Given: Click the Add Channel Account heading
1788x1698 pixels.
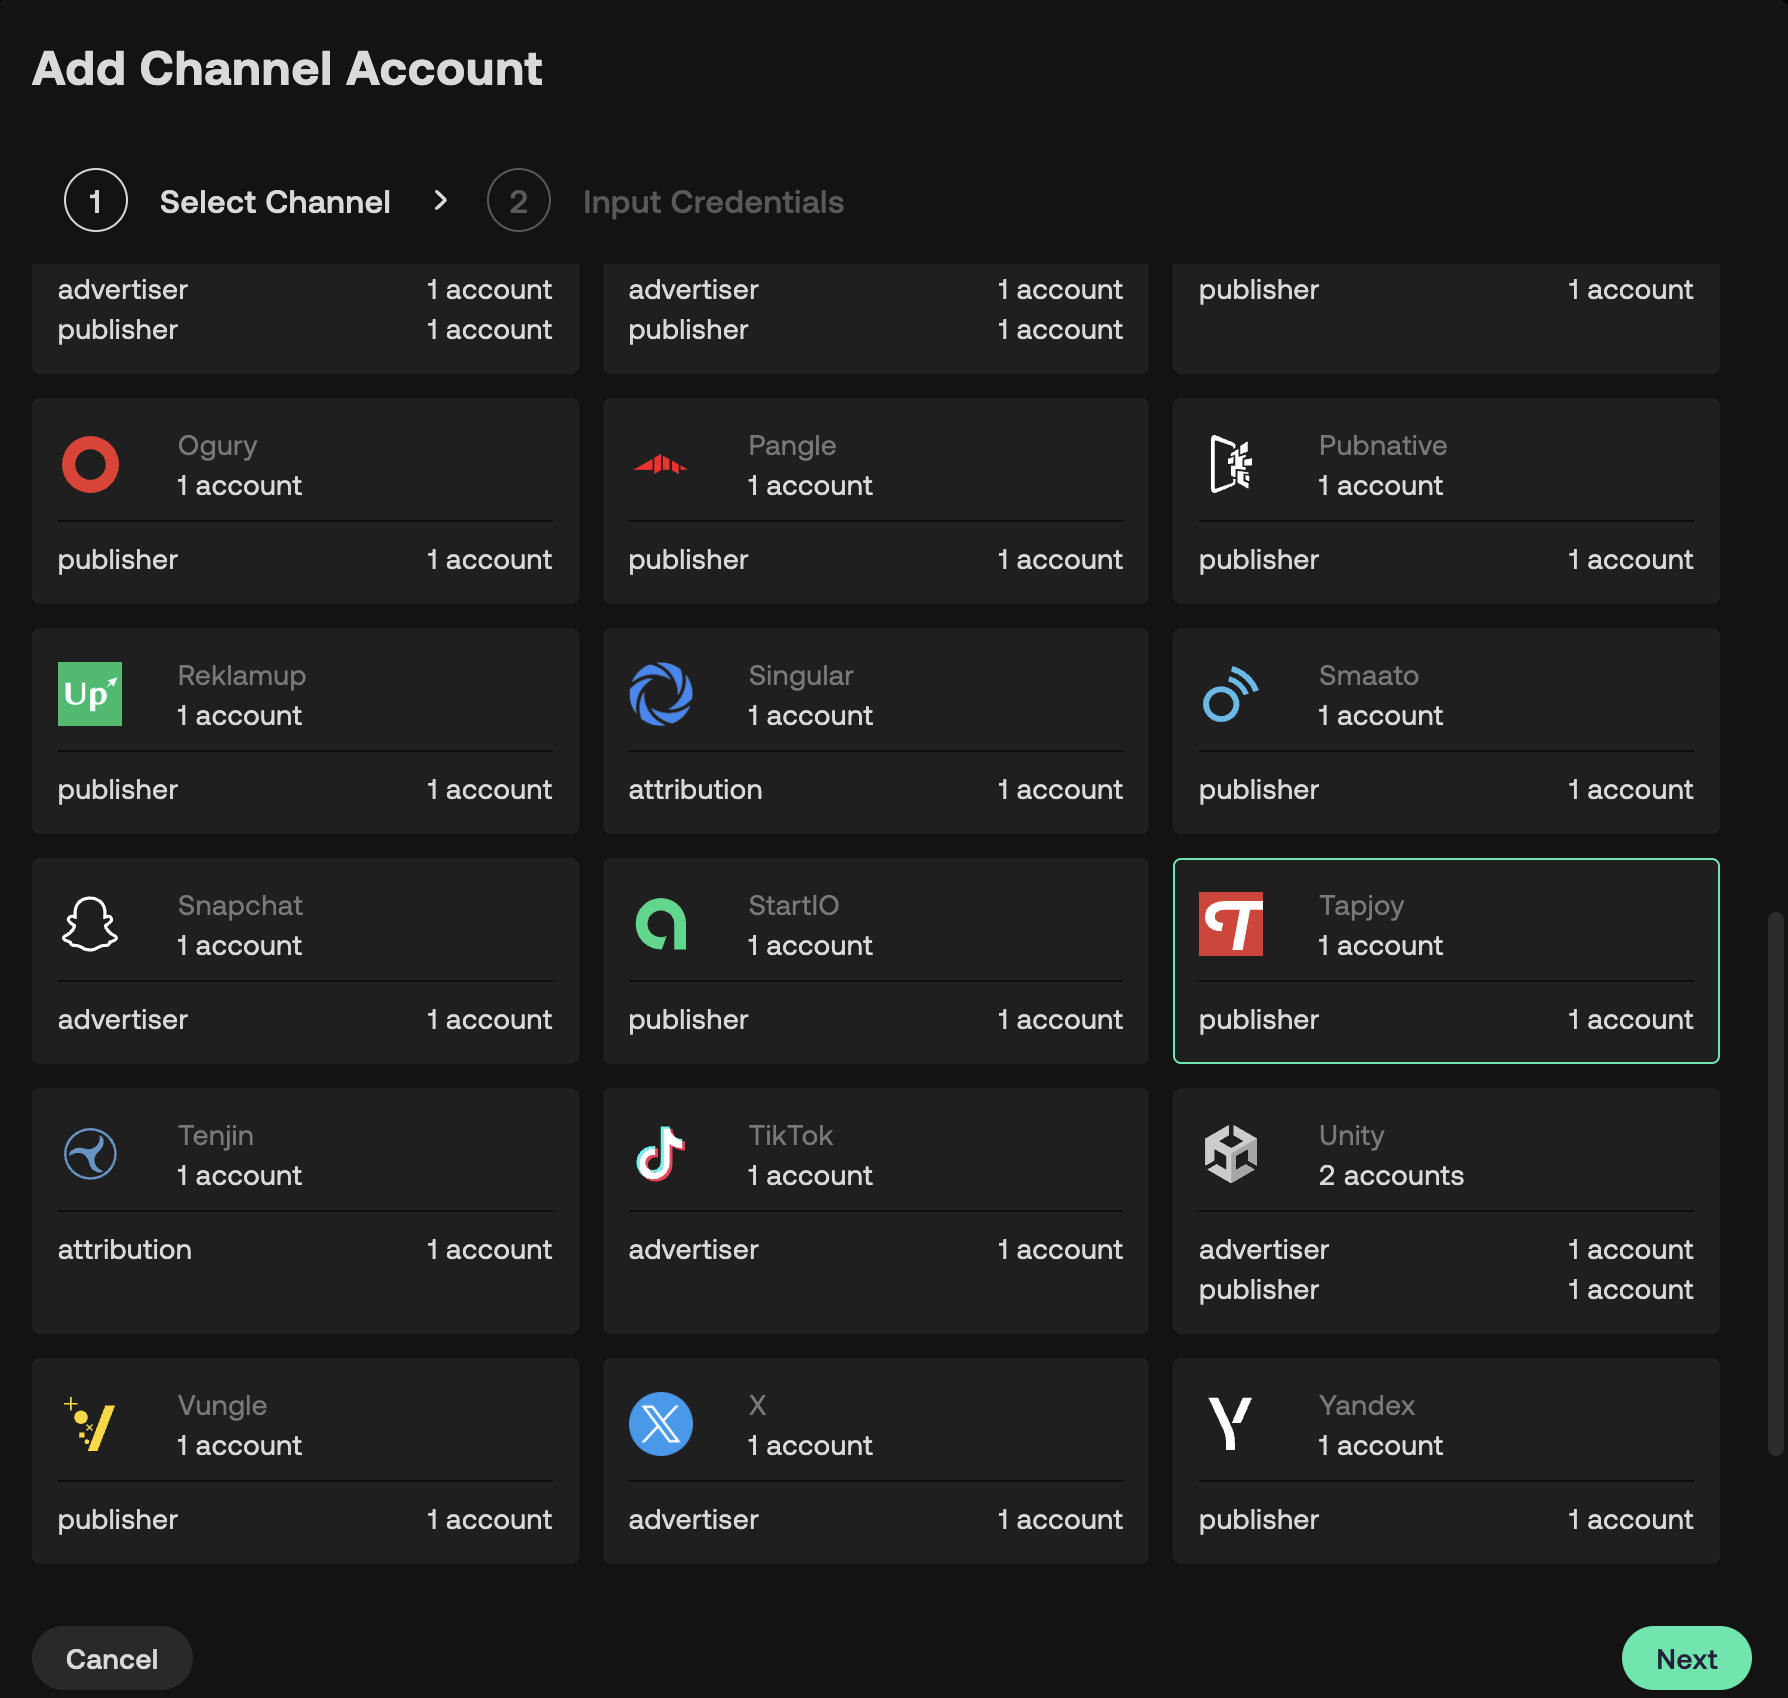Looking at the screenshot, I should click(287, 69).
